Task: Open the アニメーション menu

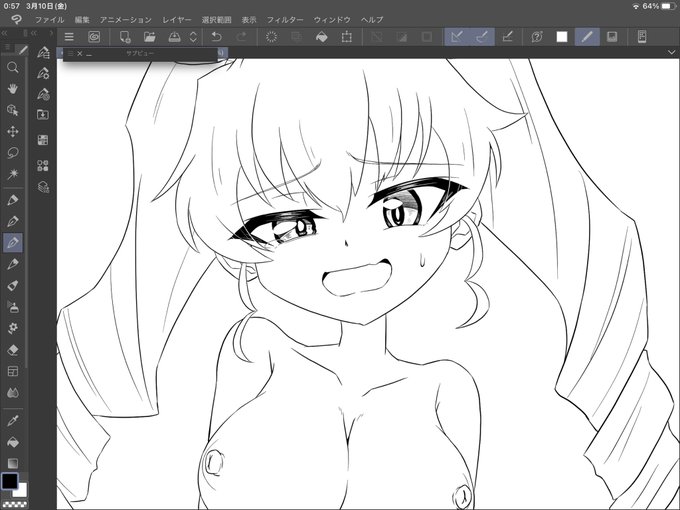Action: (x=126, y=20)
